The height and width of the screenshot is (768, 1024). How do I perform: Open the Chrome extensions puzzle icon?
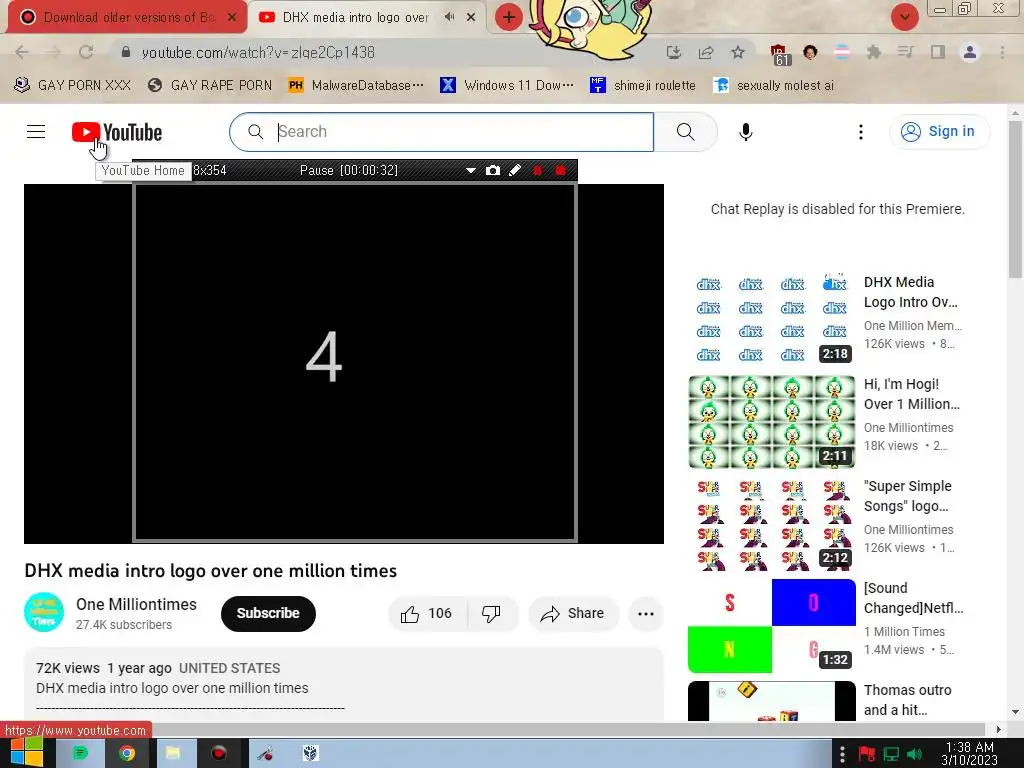tap(874, 52)
